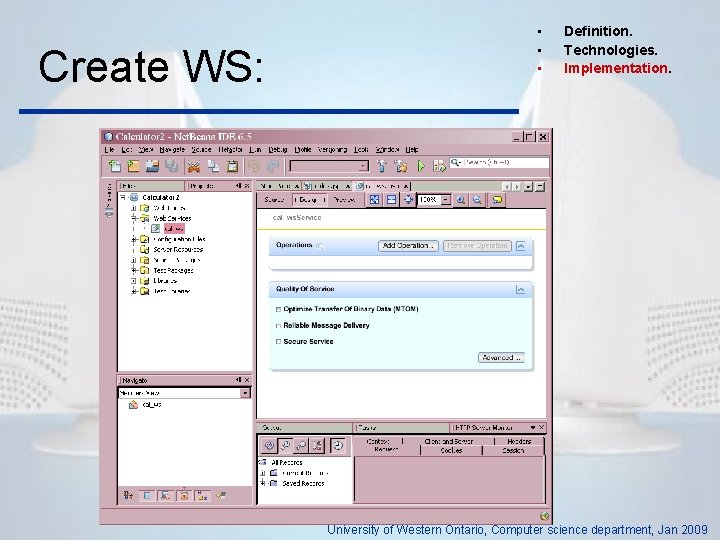Viewport: 720px width, 540px height.
Task: Toggle fifth filter button in Navigator bottom toolbar
Action: 202,495
